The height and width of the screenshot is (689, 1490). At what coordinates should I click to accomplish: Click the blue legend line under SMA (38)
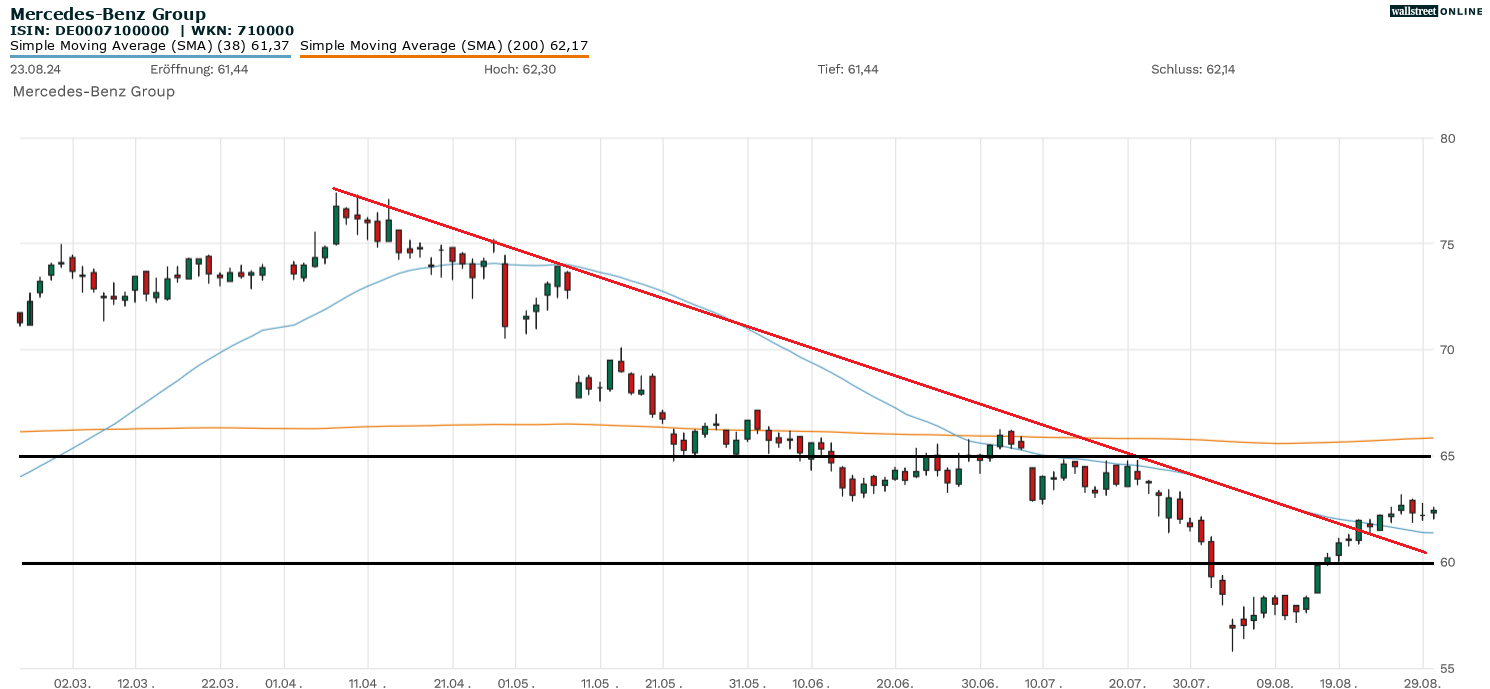click(150, 56)
